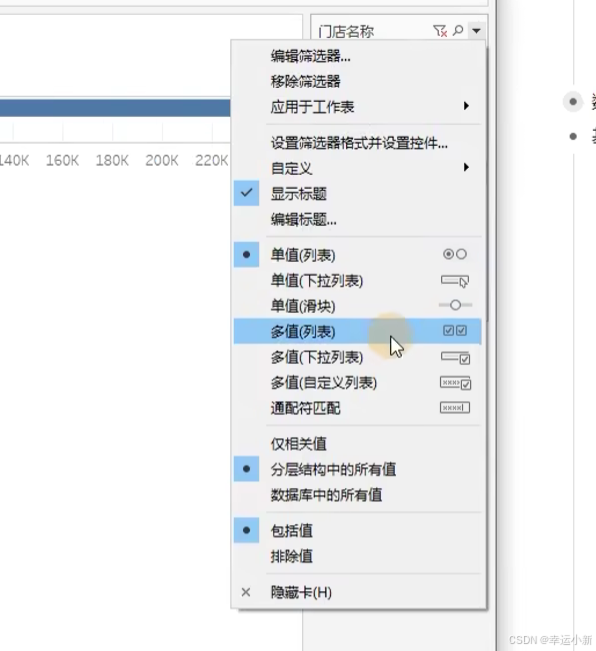Select 单值(下拉列表) filter mode

pos(357,281)
